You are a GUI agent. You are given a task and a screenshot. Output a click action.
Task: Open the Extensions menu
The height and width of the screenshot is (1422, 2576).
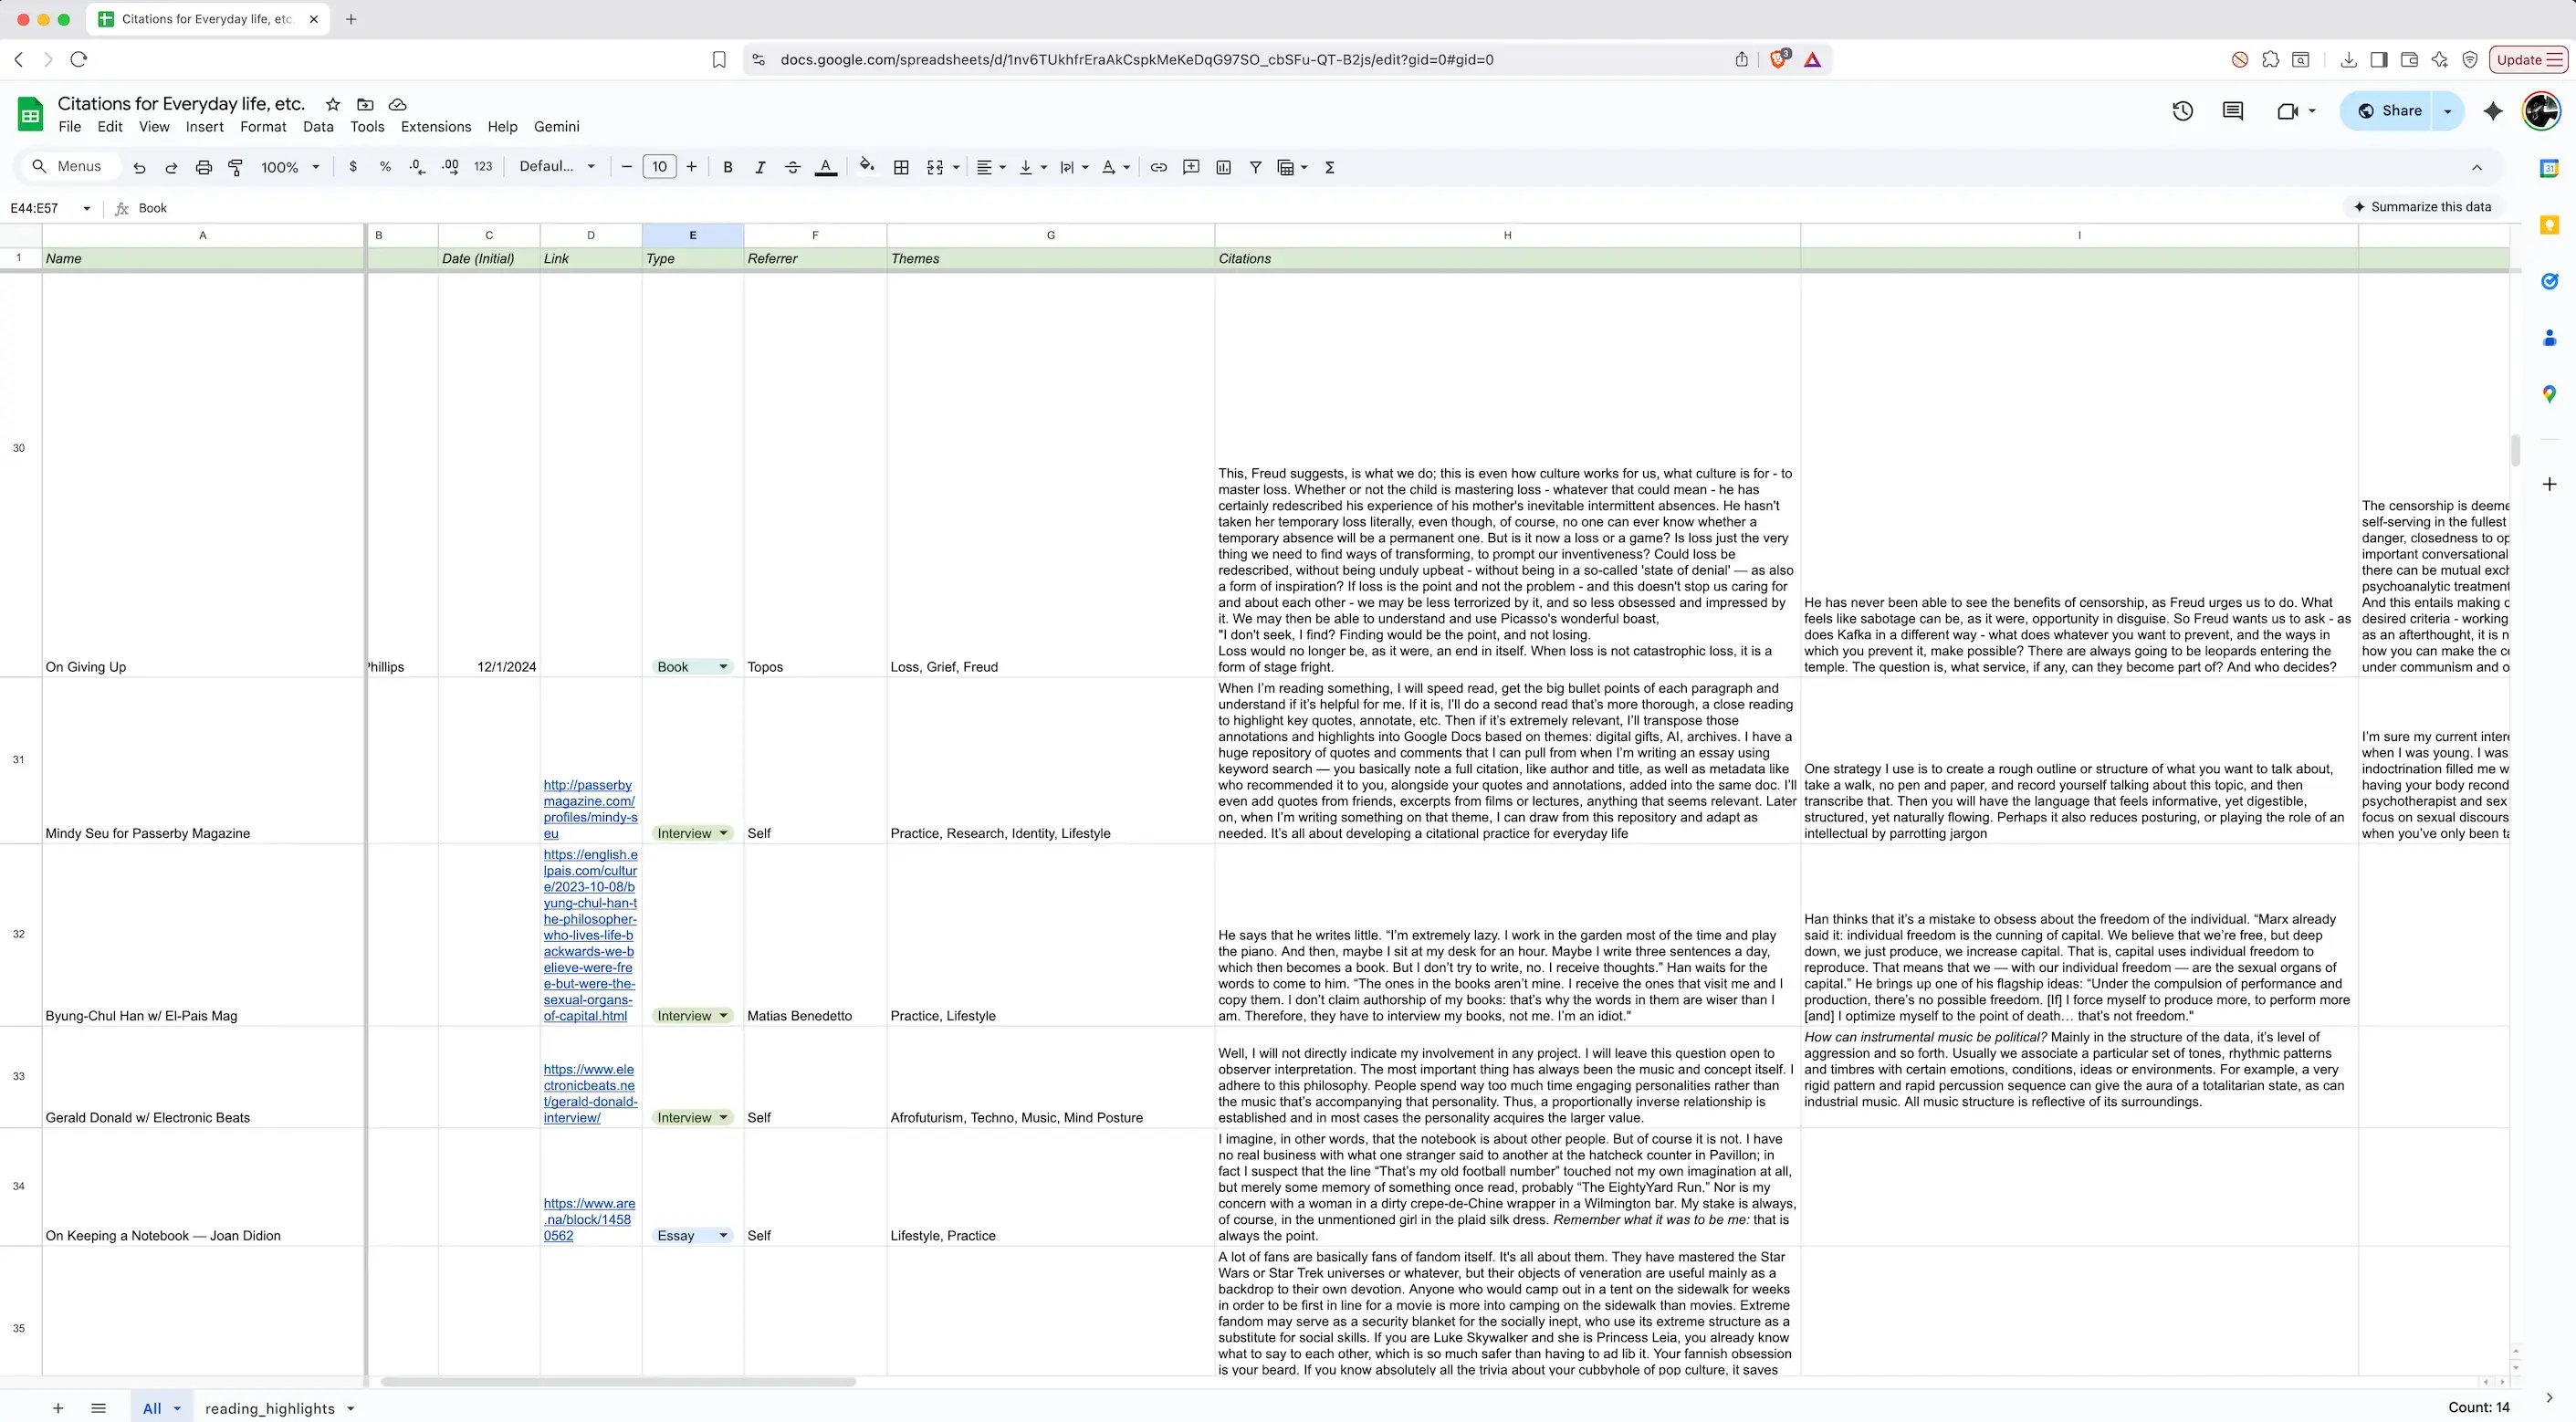pyautogui.click(x=435, y=127)
